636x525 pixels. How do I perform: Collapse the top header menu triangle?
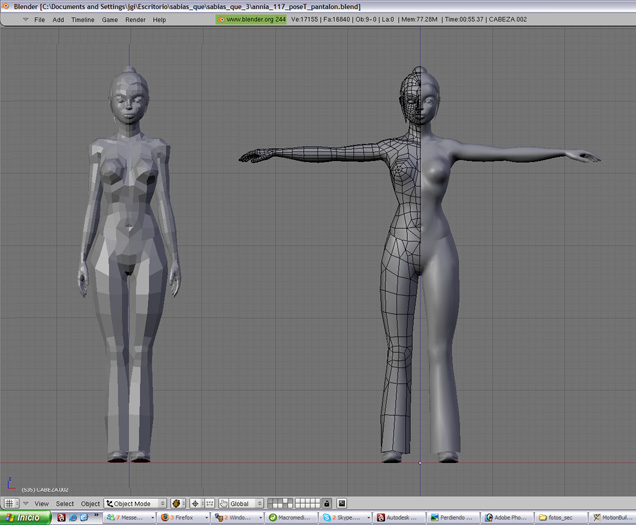(25, 19)
